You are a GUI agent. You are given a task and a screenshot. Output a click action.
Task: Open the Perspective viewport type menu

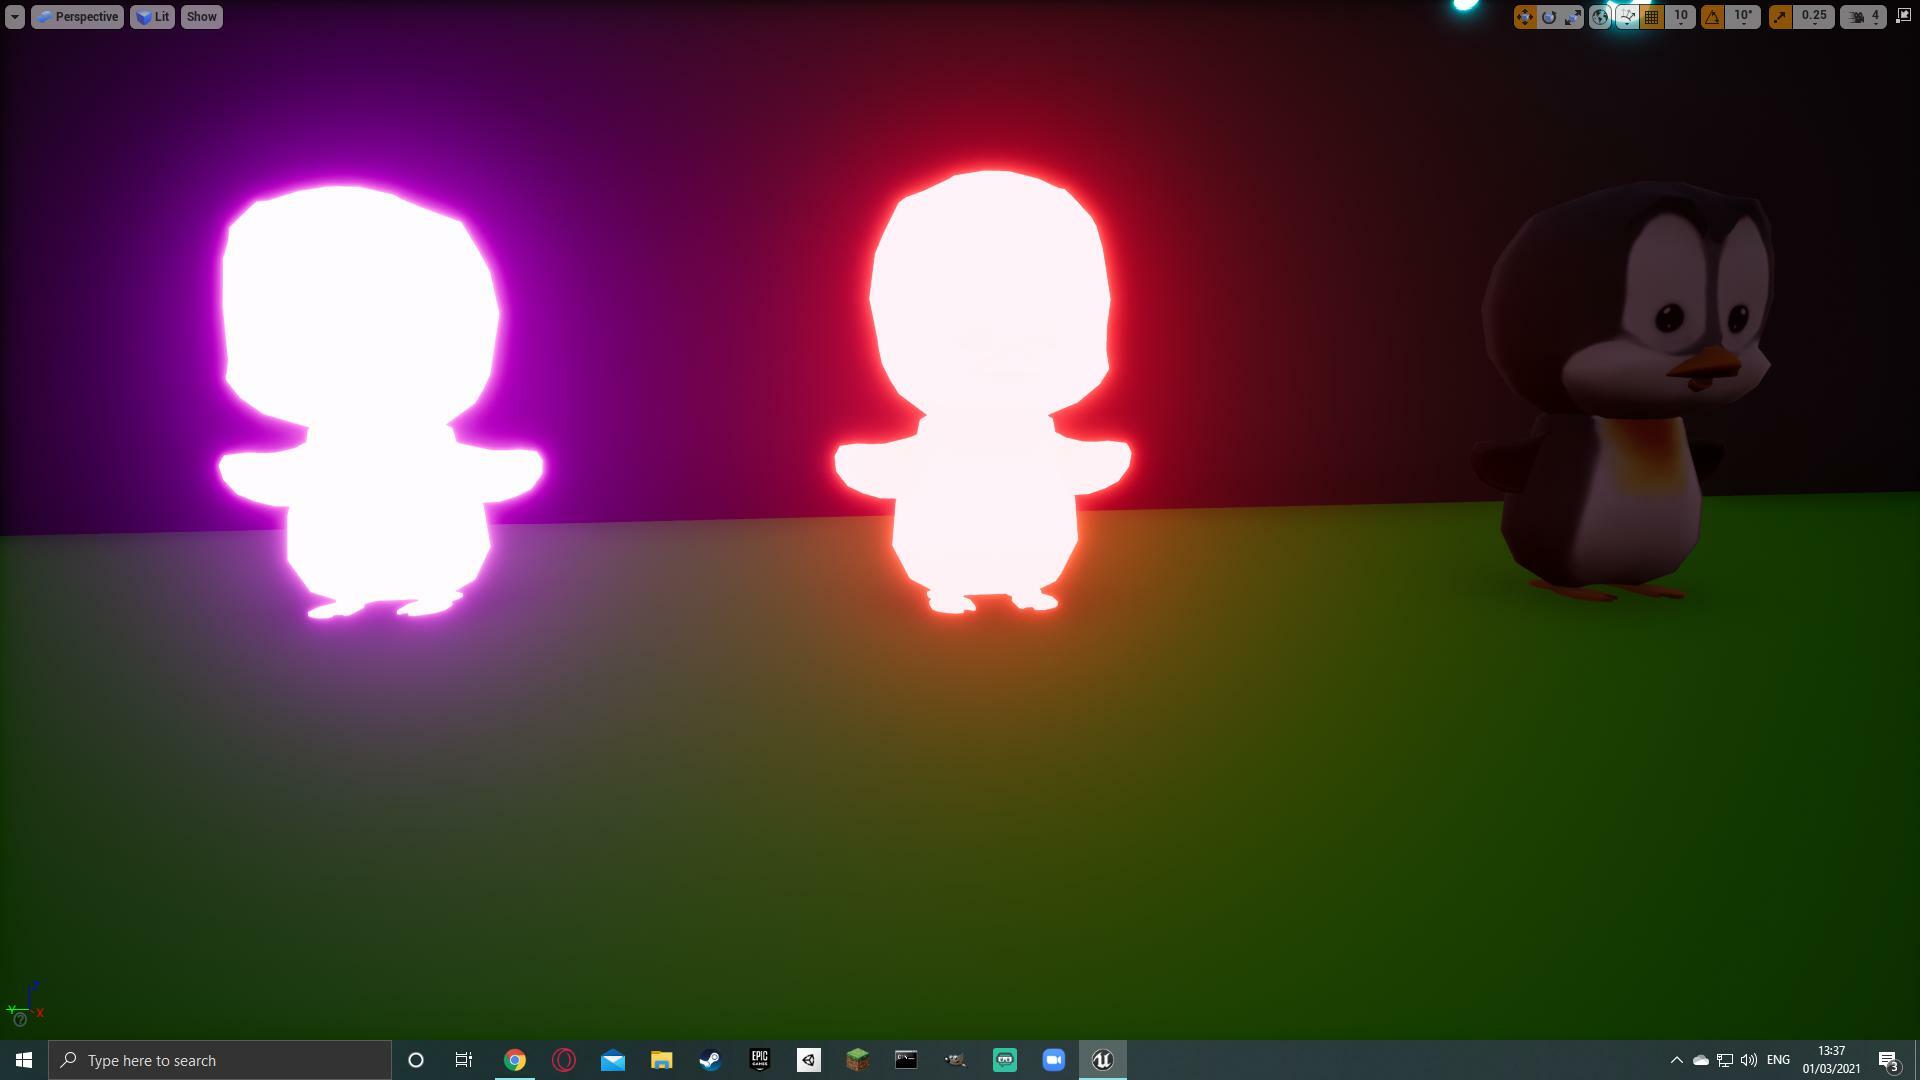click(77, 17)
